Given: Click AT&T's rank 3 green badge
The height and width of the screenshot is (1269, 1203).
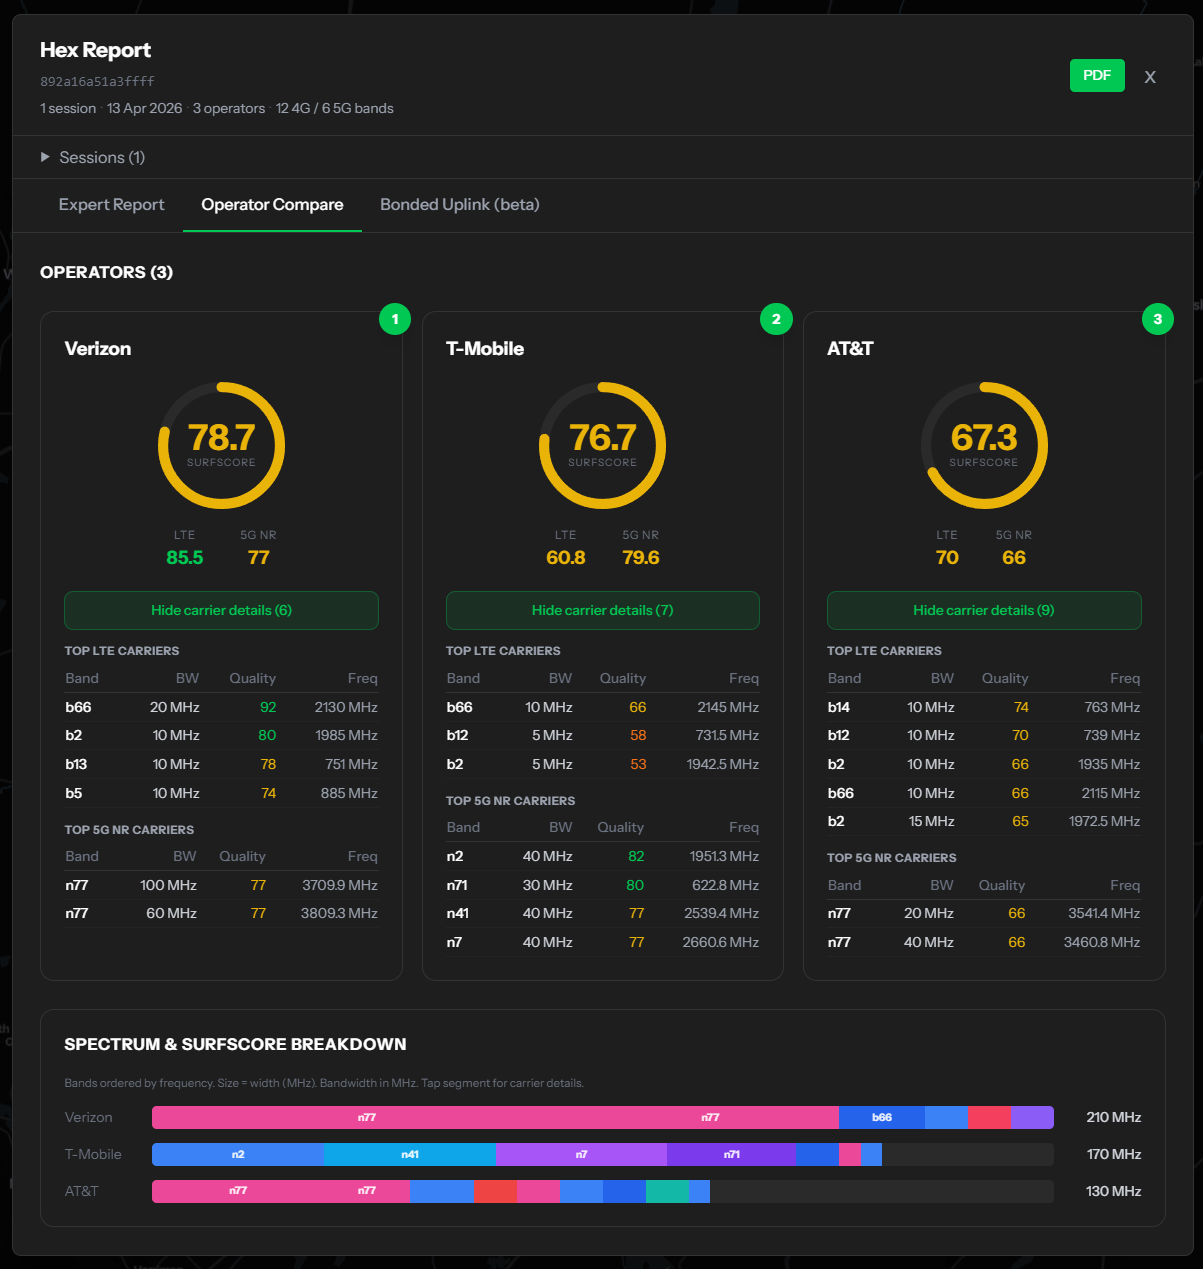Looking at the screenshot, I should click(1158, 319).
